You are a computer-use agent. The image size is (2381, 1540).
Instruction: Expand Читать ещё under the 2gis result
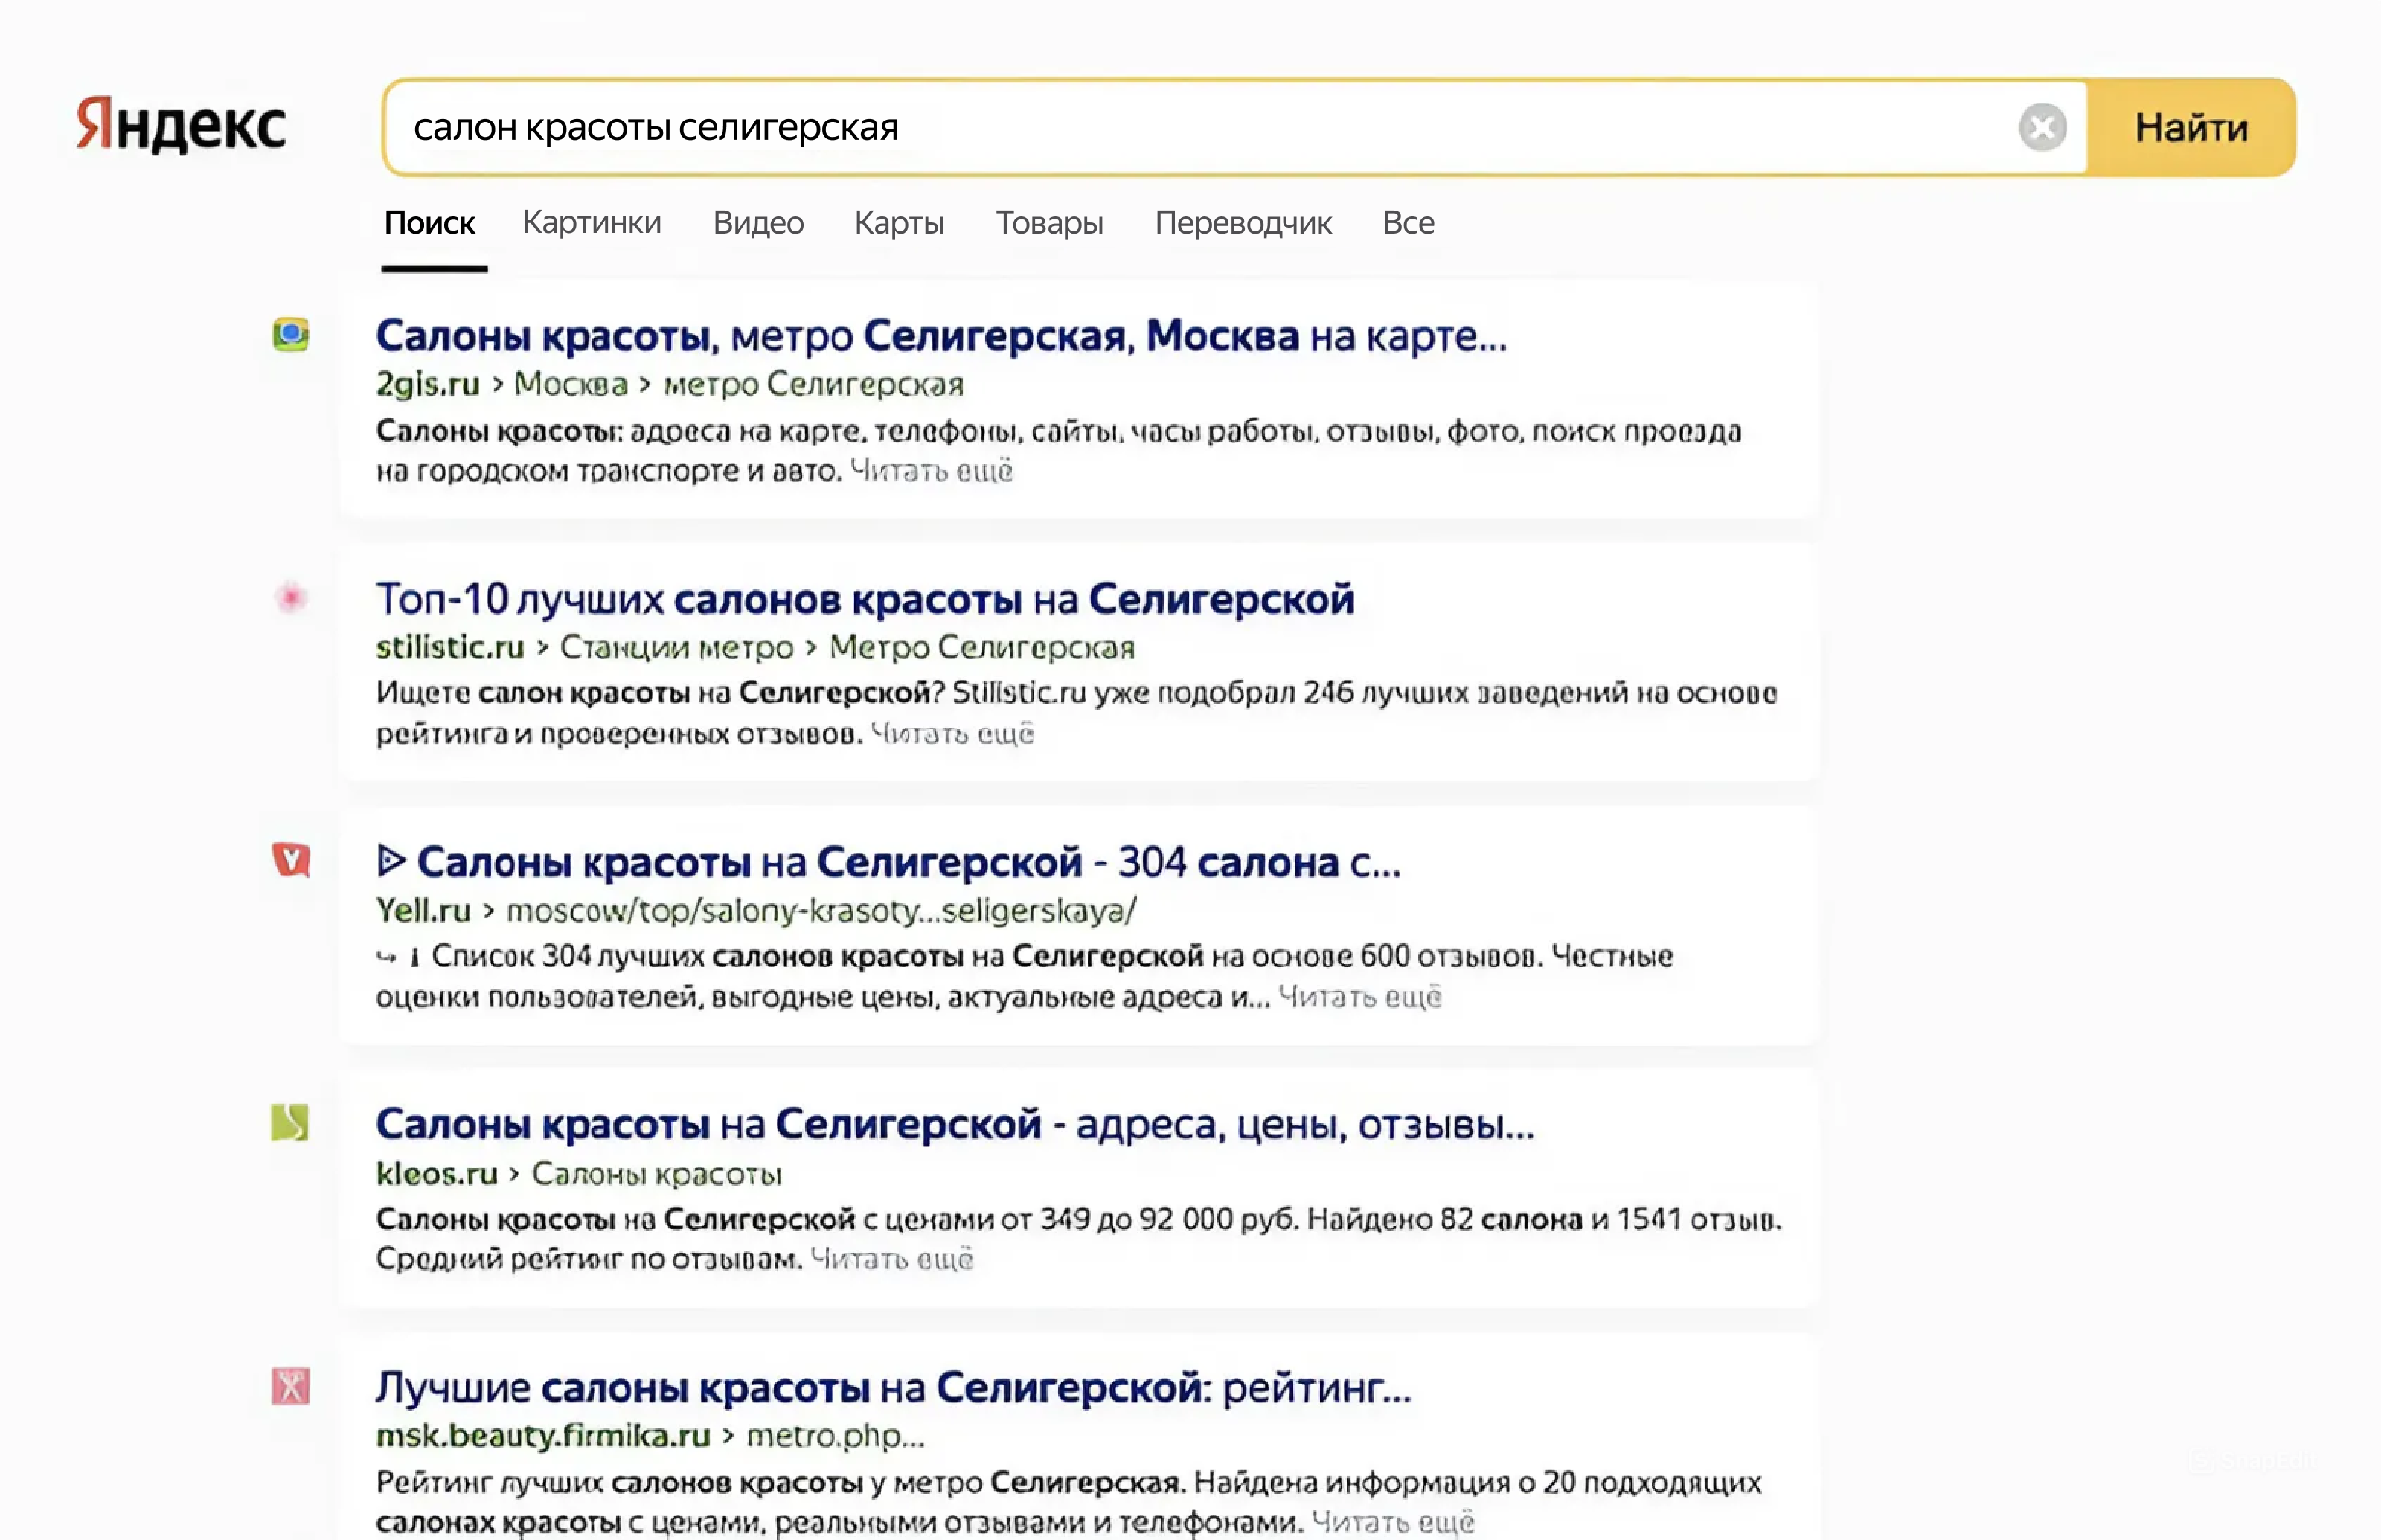(x=931, y=471)
